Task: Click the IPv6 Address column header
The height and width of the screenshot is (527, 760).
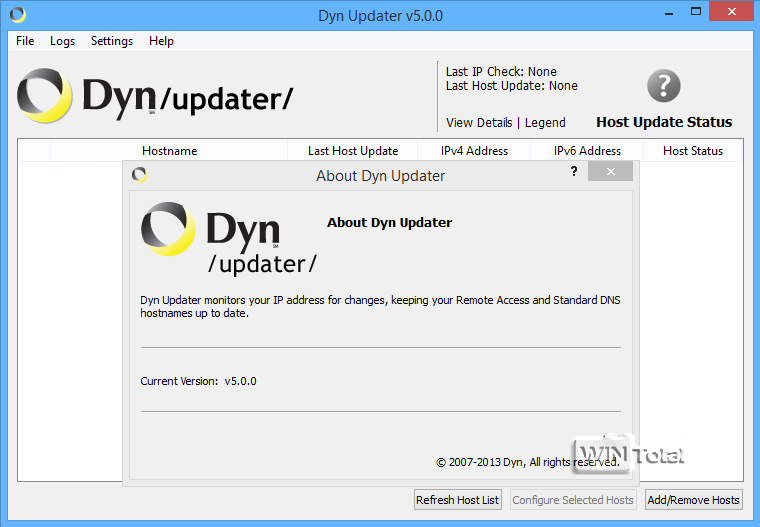Action: click(587, 151)
